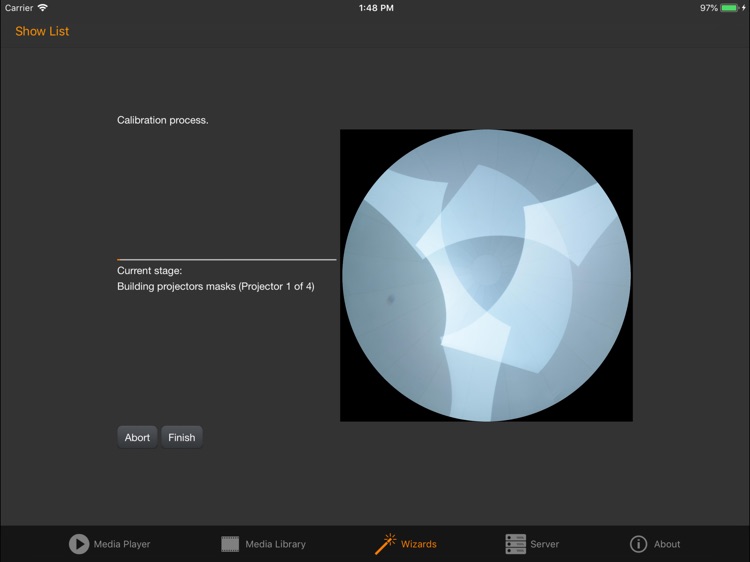Screen dimensions: 750x562
Task: Abort the calibration process
Action: (x=137, y=437)
